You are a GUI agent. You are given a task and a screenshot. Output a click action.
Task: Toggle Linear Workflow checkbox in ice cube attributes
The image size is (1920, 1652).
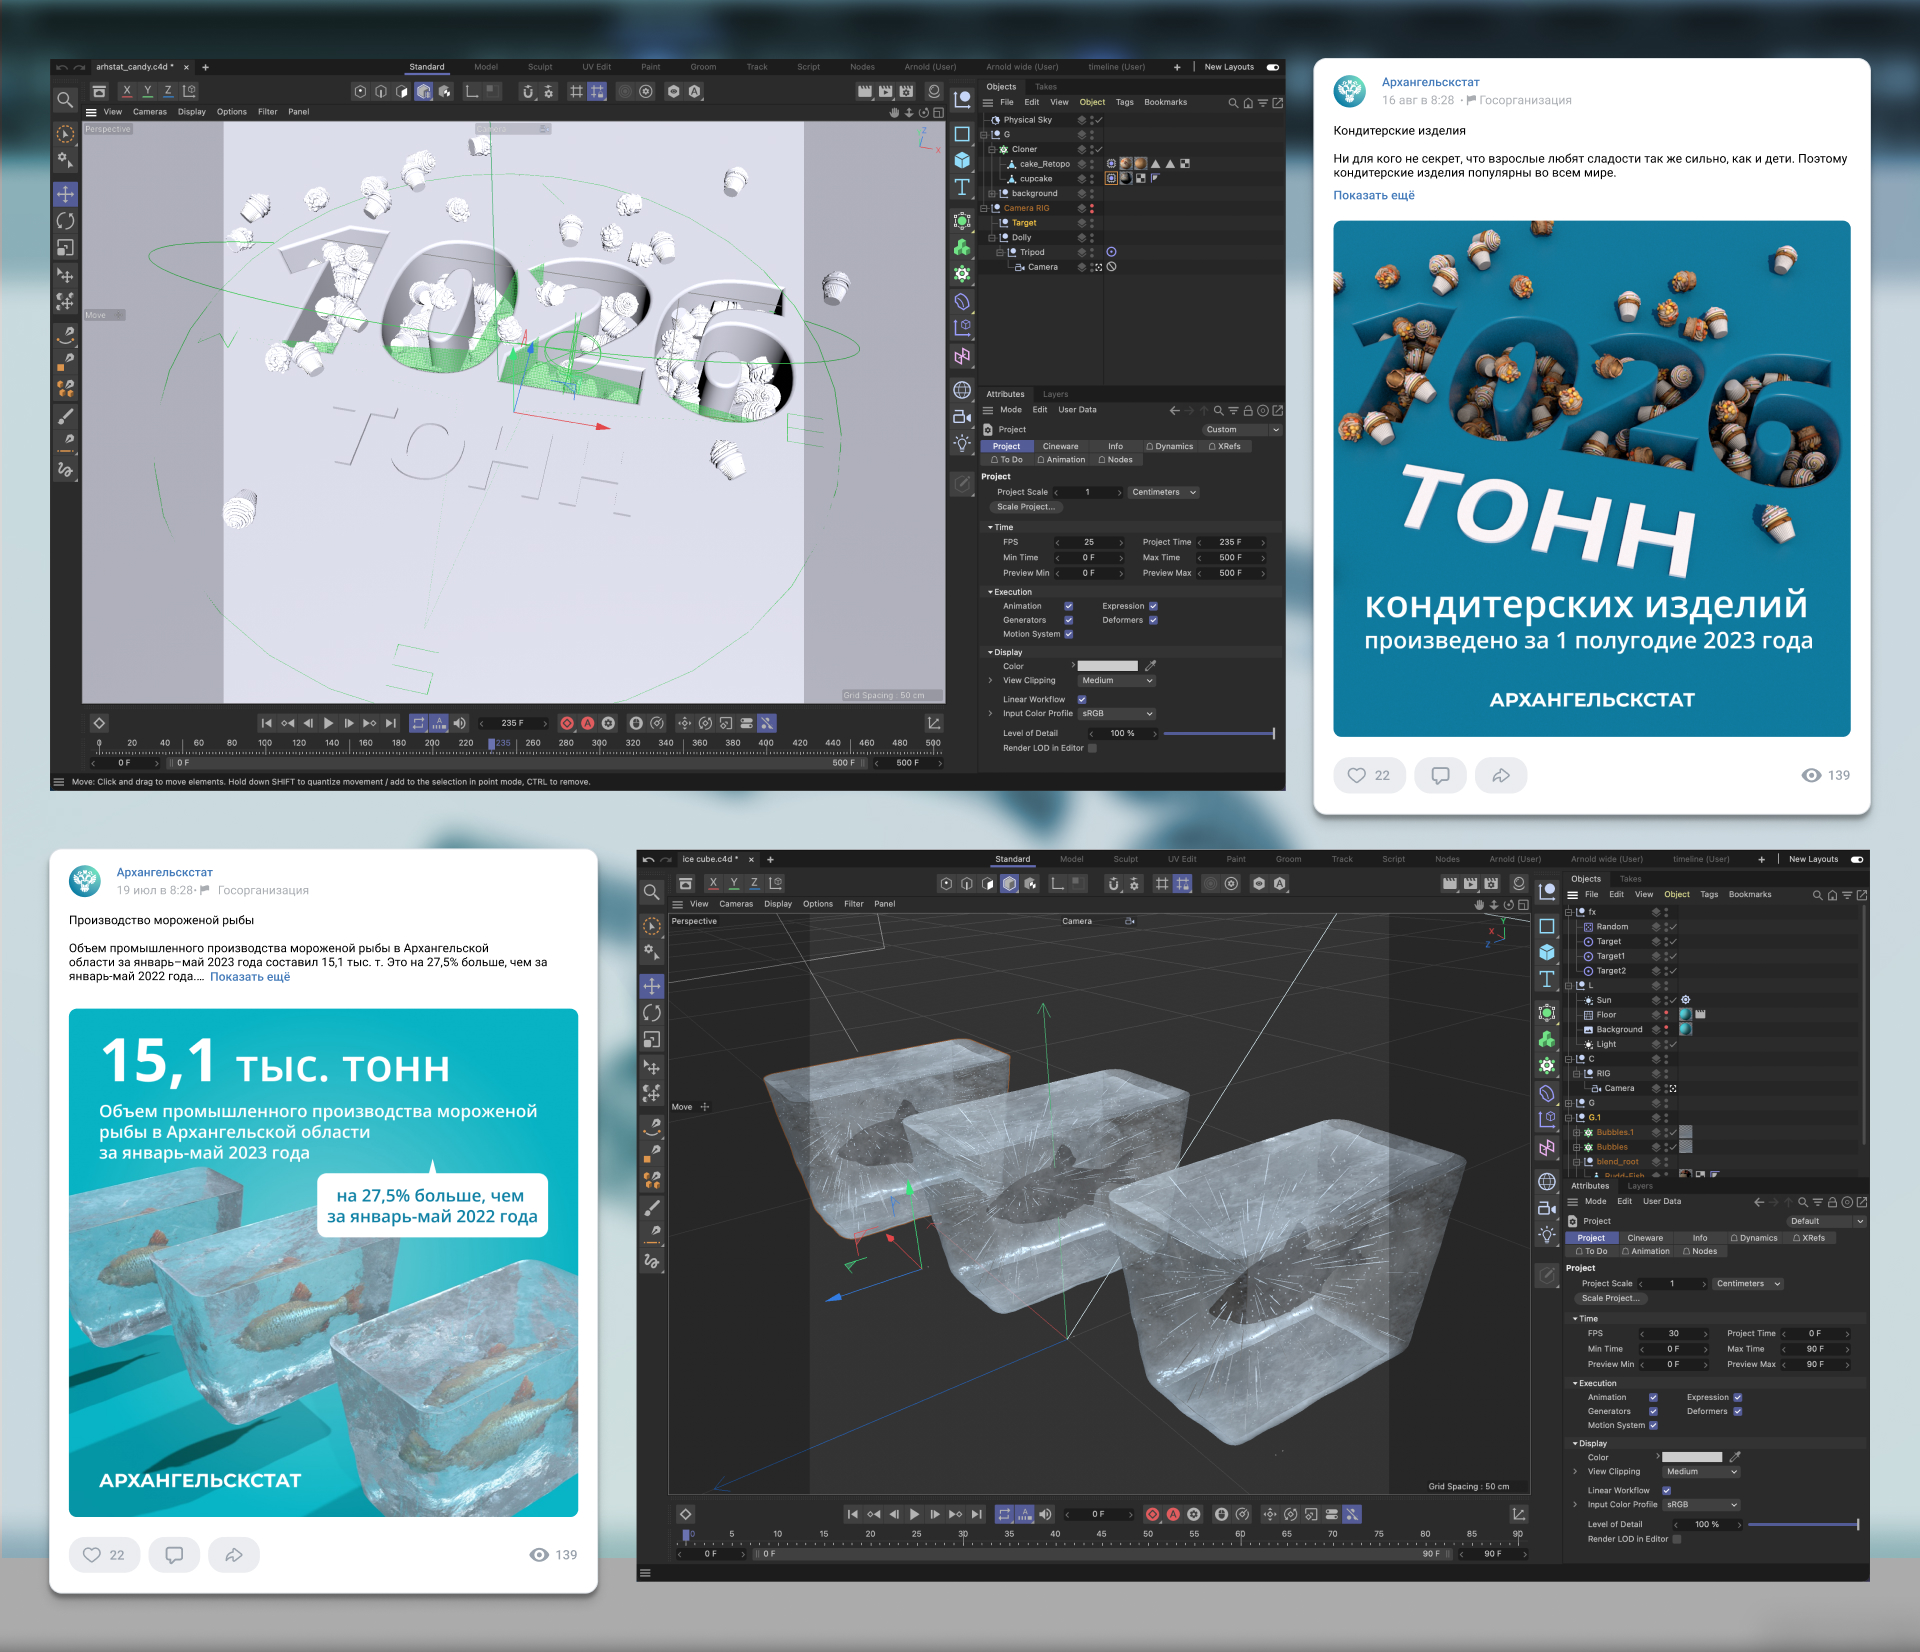click(1667, 1490)
